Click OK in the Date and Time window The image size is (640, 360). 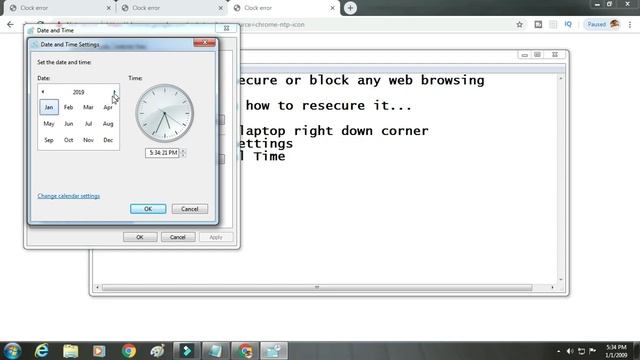[x=140, y=237]
